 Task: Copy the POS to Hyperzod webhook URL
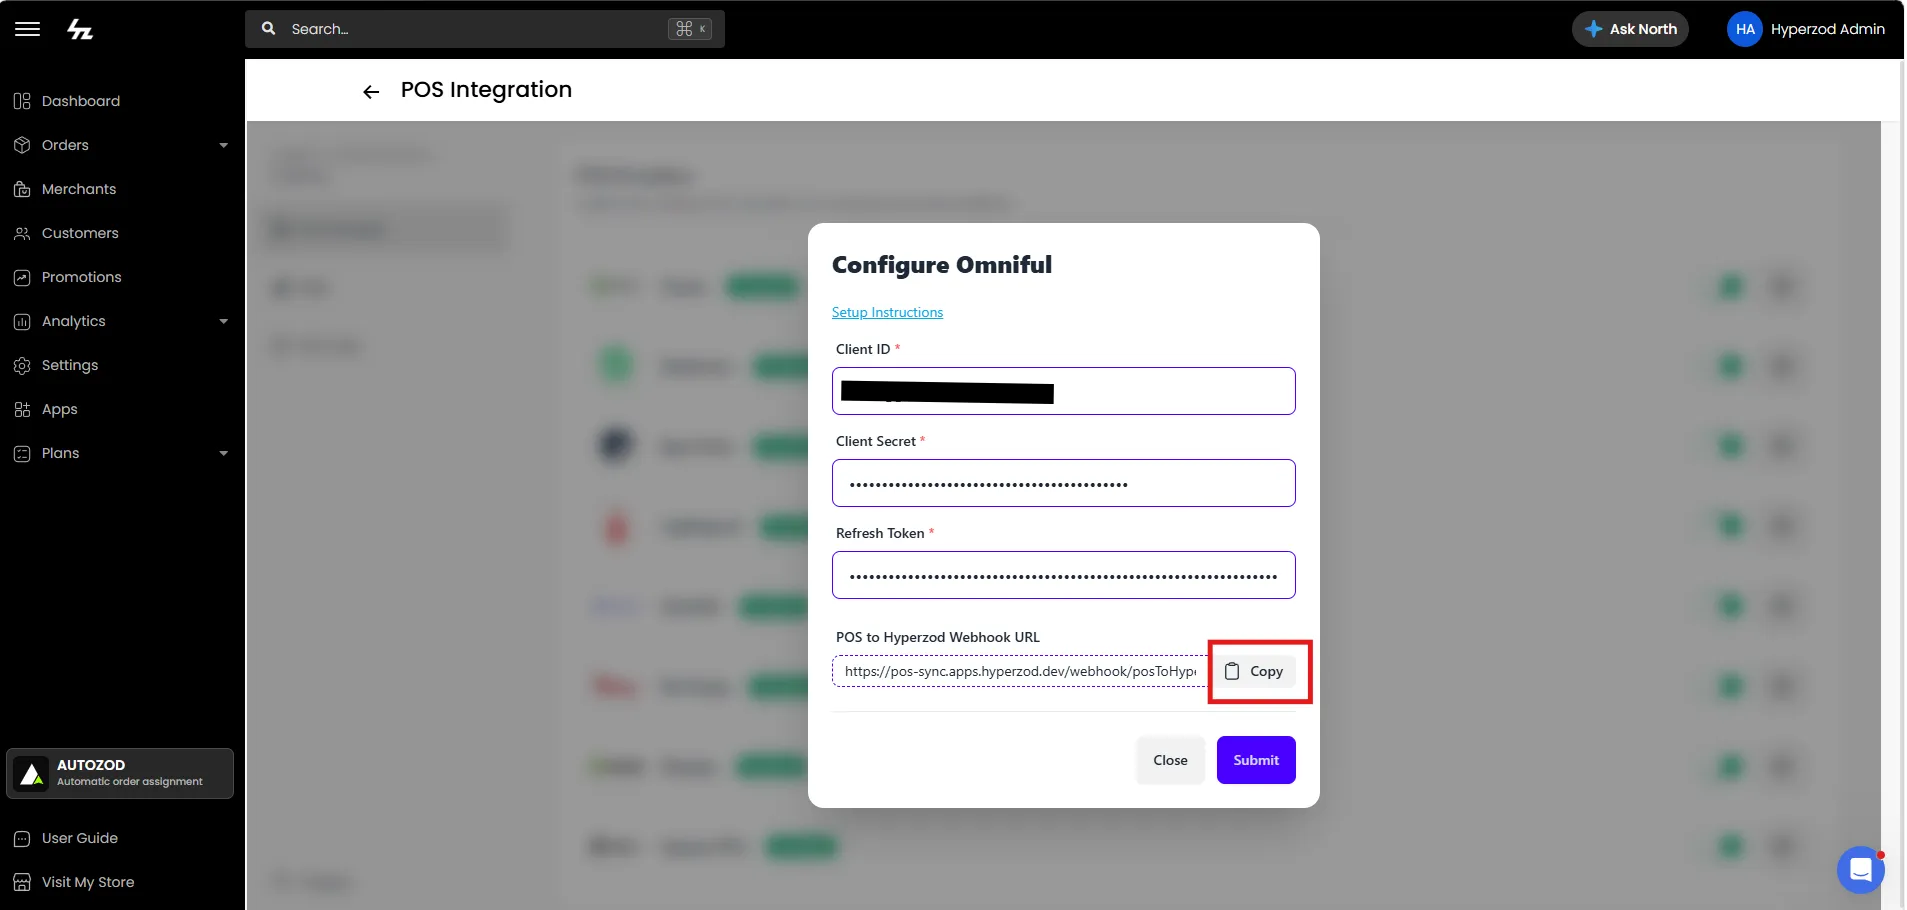(x=1254, y=671)
